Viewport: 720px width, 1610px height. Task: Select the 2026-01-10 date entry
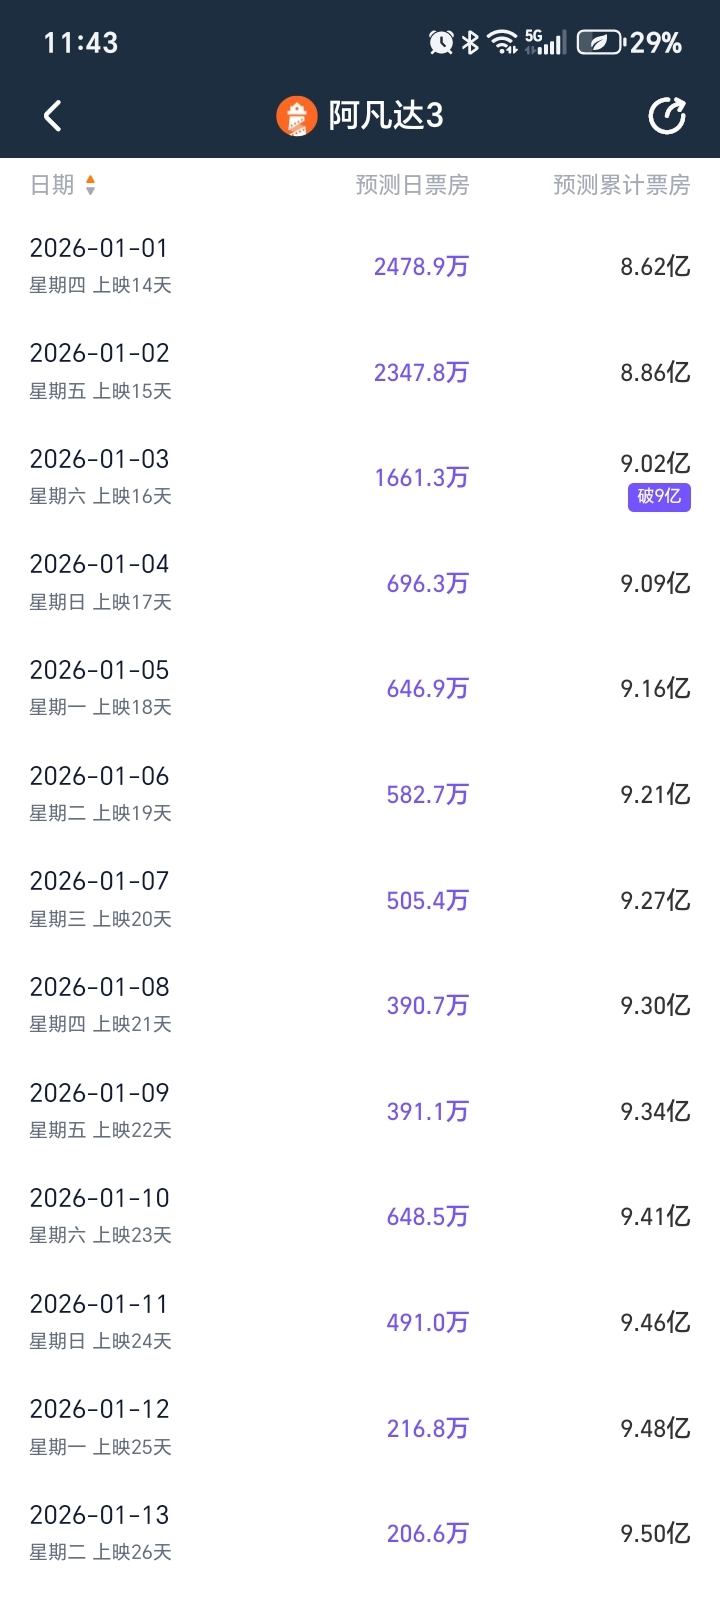[x=100, y=1198]
